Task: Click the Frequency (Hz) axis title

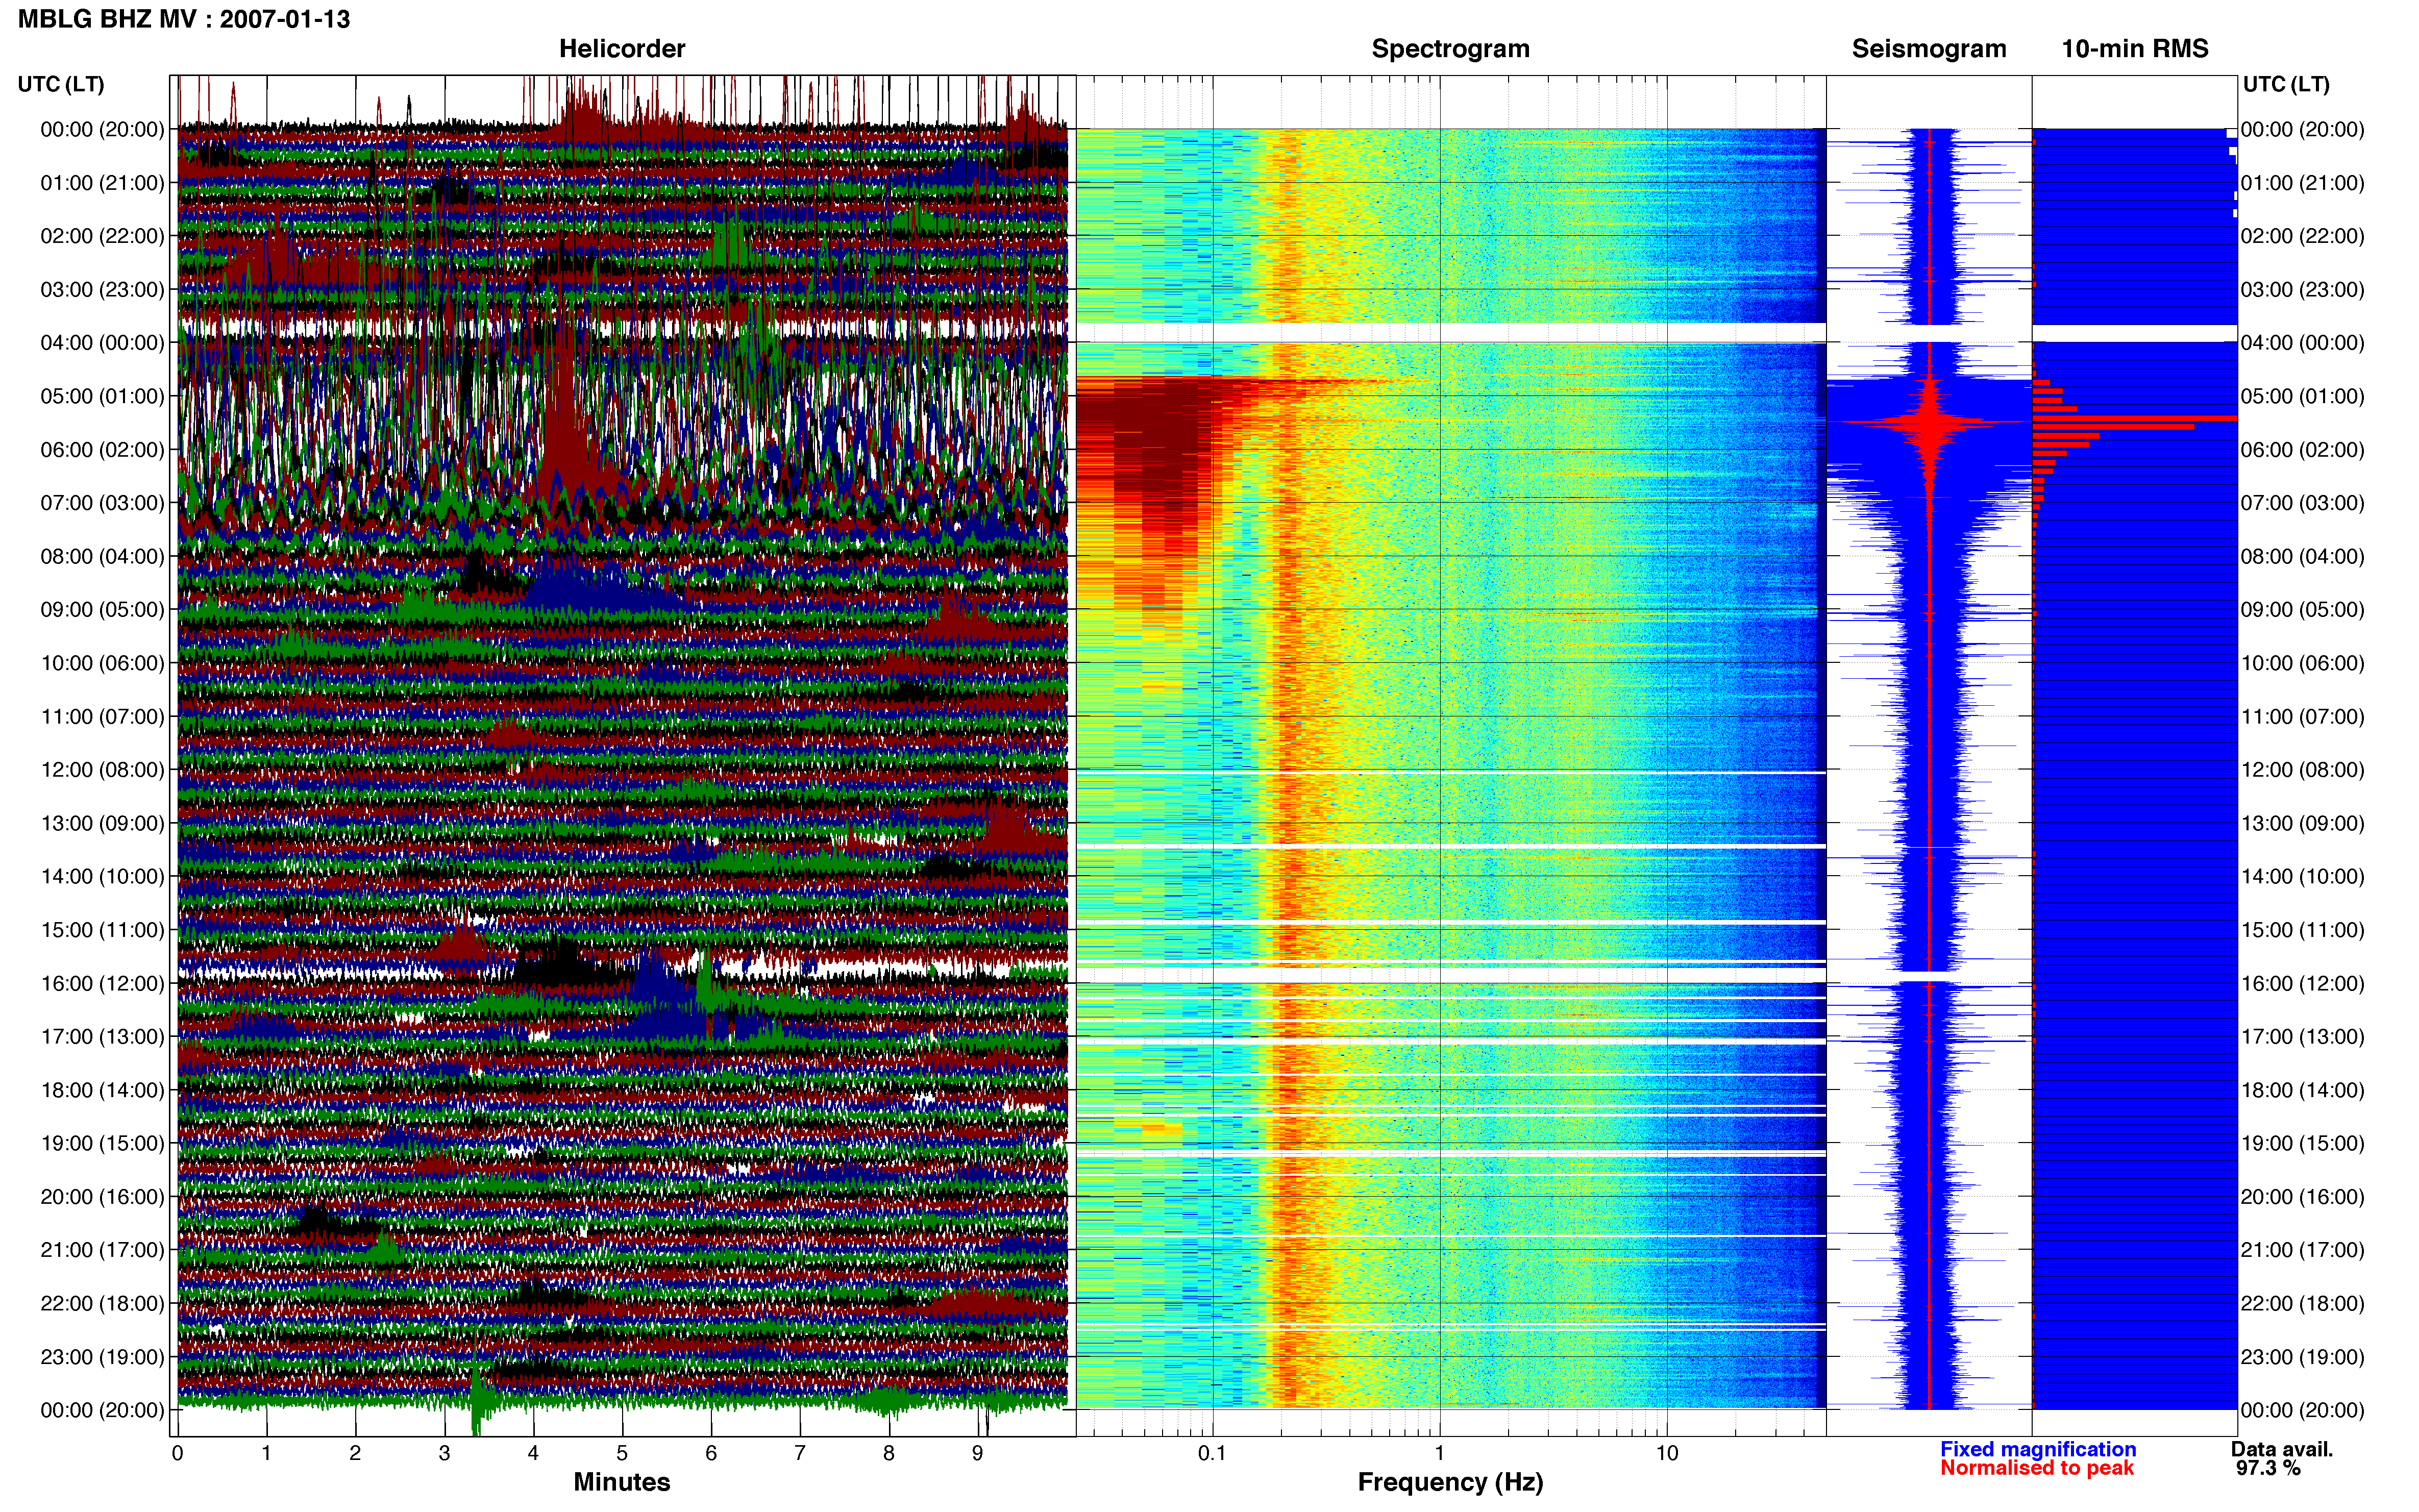Action: [1450, 1483]
